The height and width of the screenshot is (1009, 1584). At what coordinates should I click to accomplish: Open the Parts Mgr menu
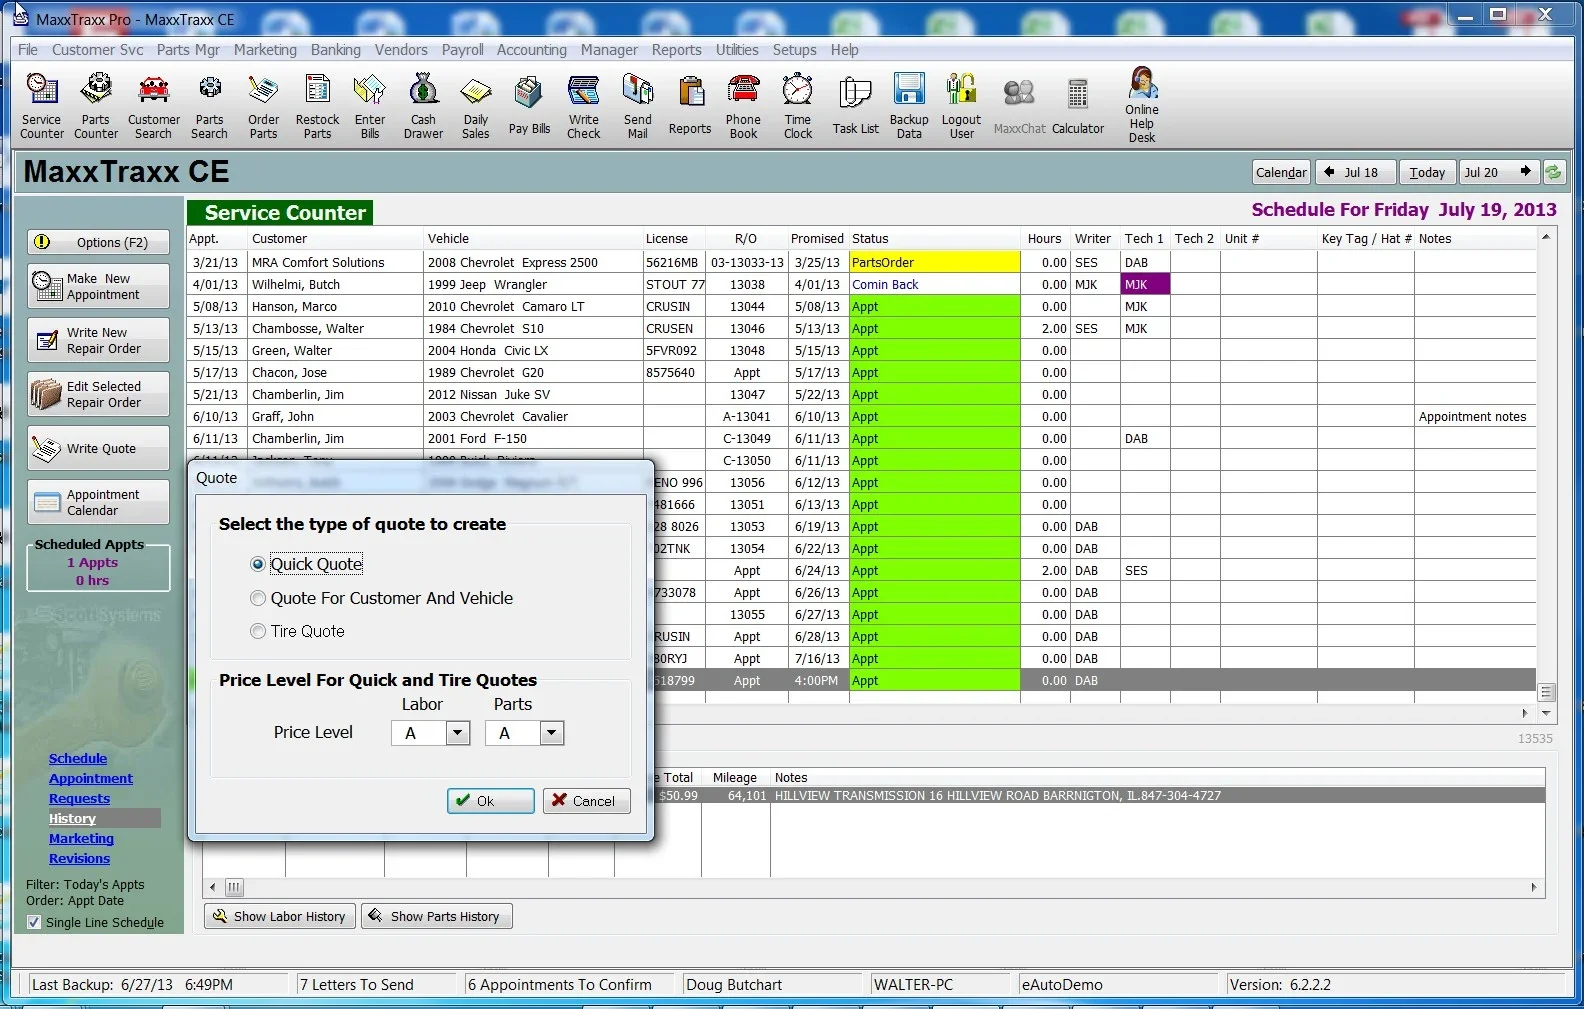click(x=187, y=50)
